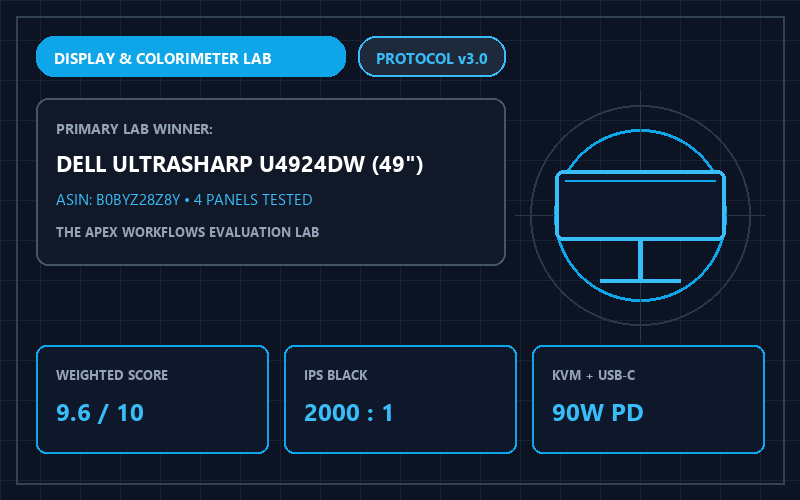The width and height of the screenshot is (800, 500).
Task: Click the 2000 : 1 contrast value
Action: (348, 413)
